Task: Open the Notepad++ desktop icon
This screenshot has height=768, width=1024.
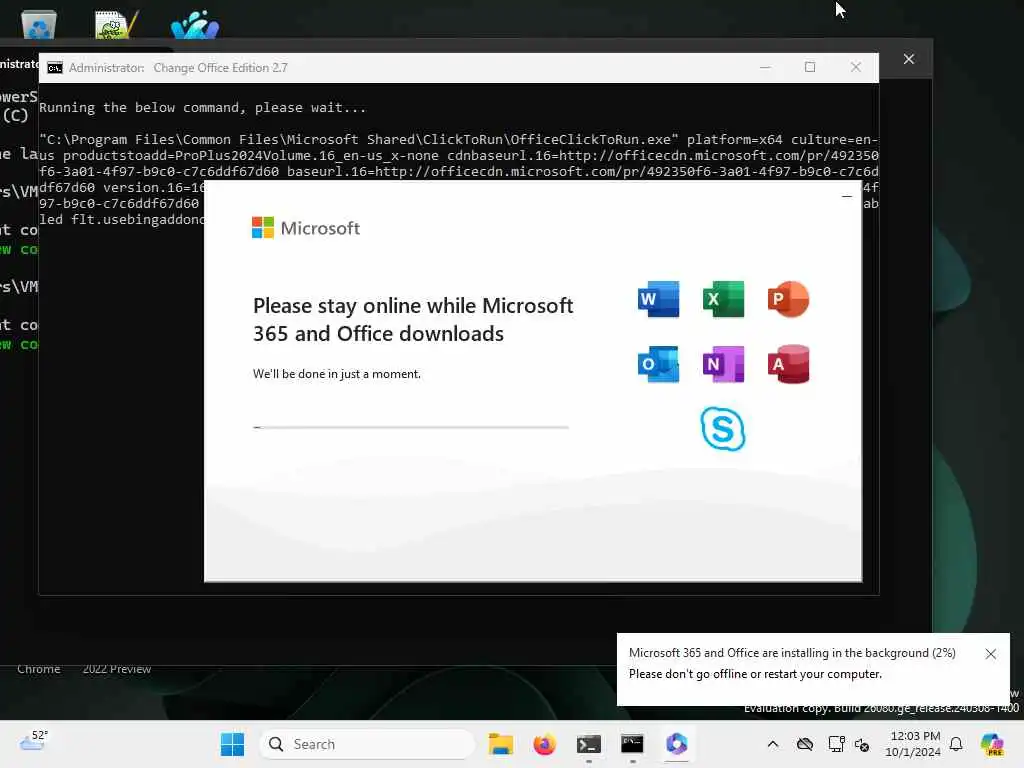Action: click(116, 25)
